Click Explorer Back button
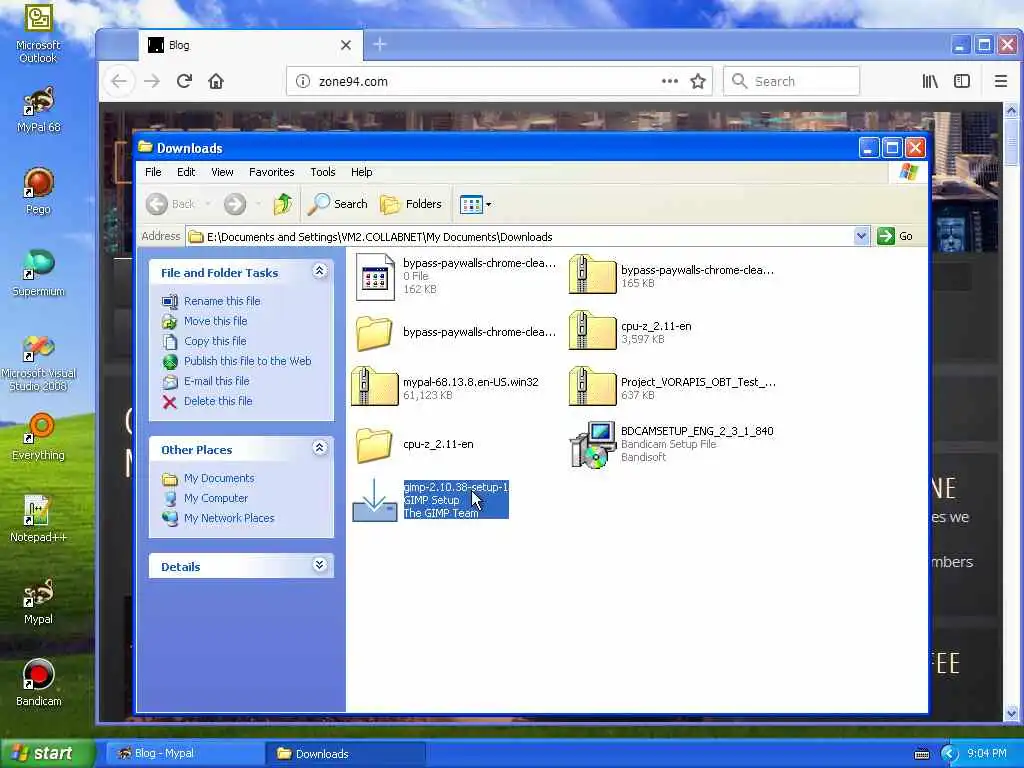This screenshot has width=1024, height=768. (x=170, y=204)
